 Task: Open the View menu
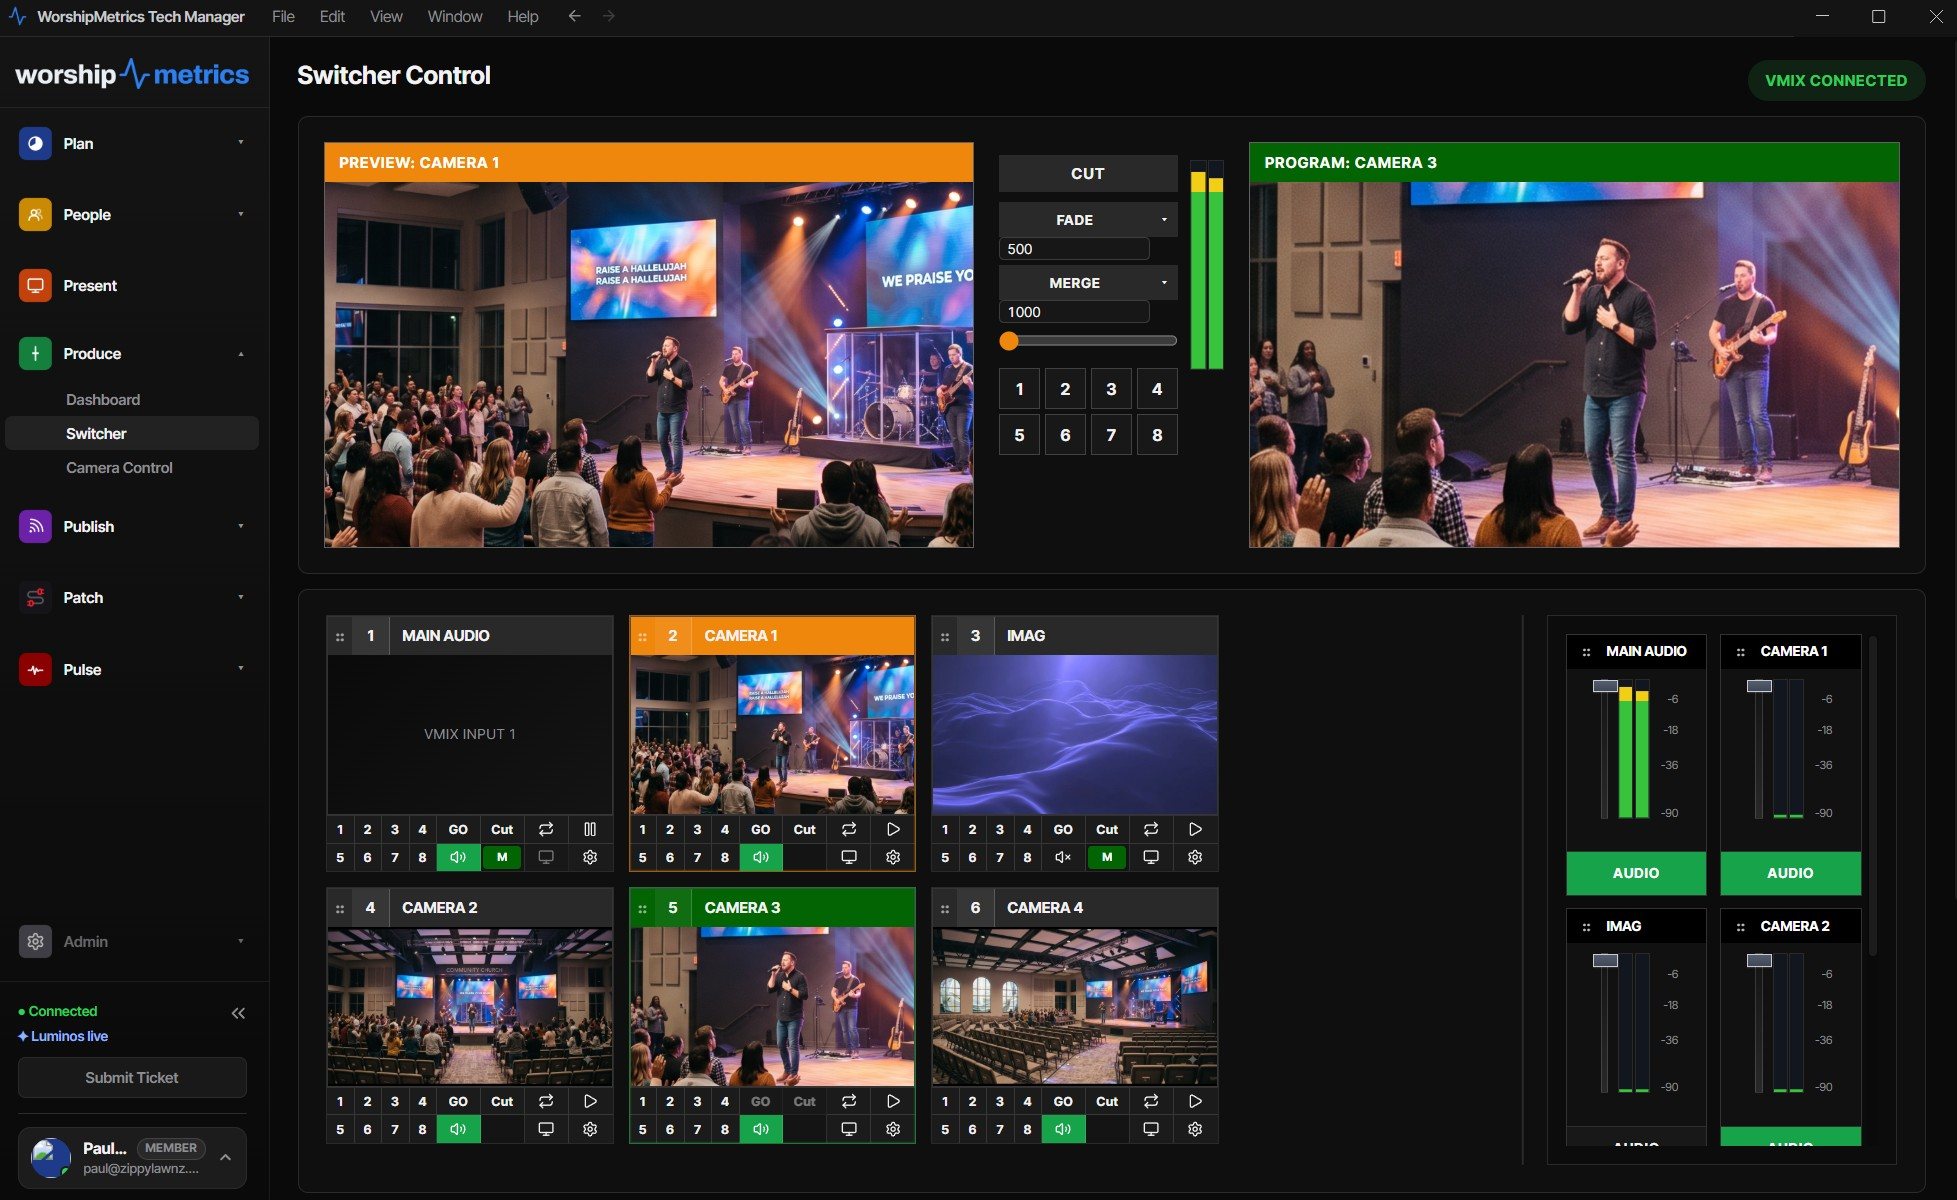386,16
